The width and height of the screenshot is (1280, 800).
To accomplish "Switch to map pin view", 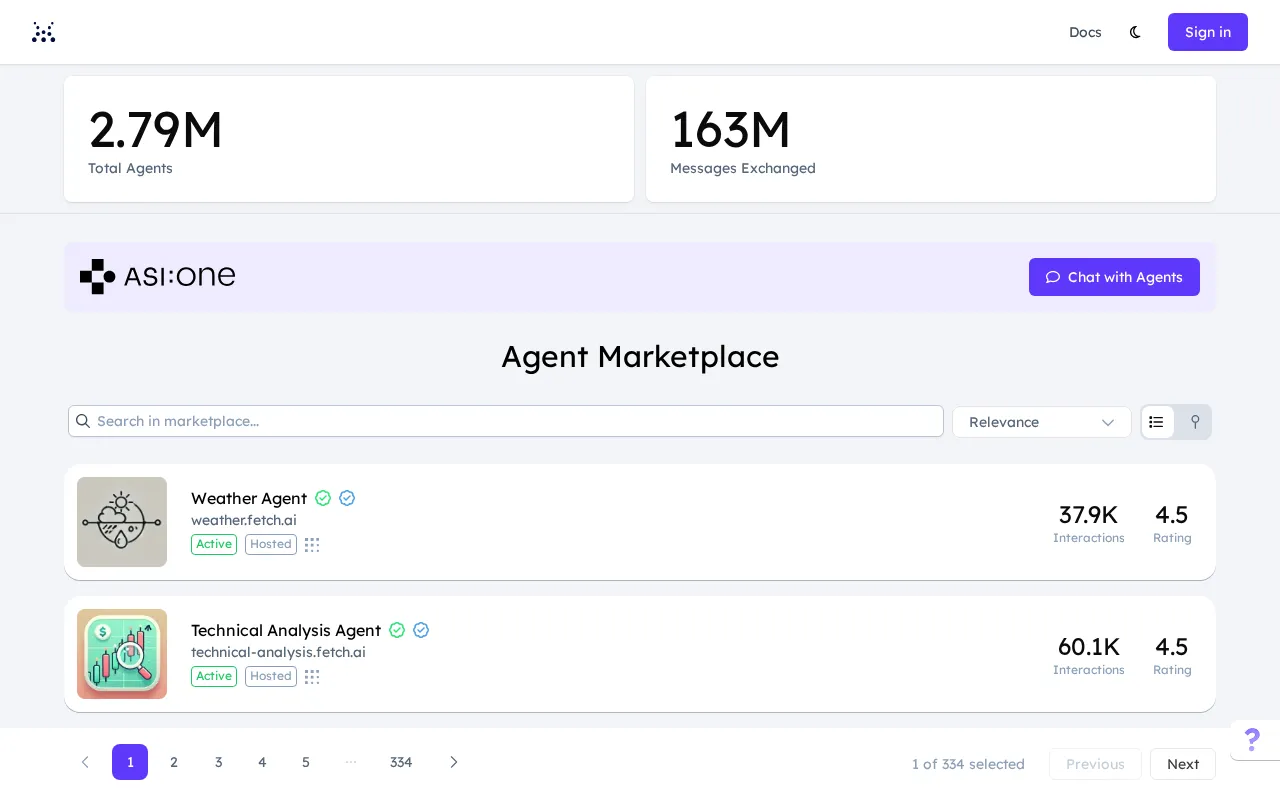I will tap(1194, 422).
